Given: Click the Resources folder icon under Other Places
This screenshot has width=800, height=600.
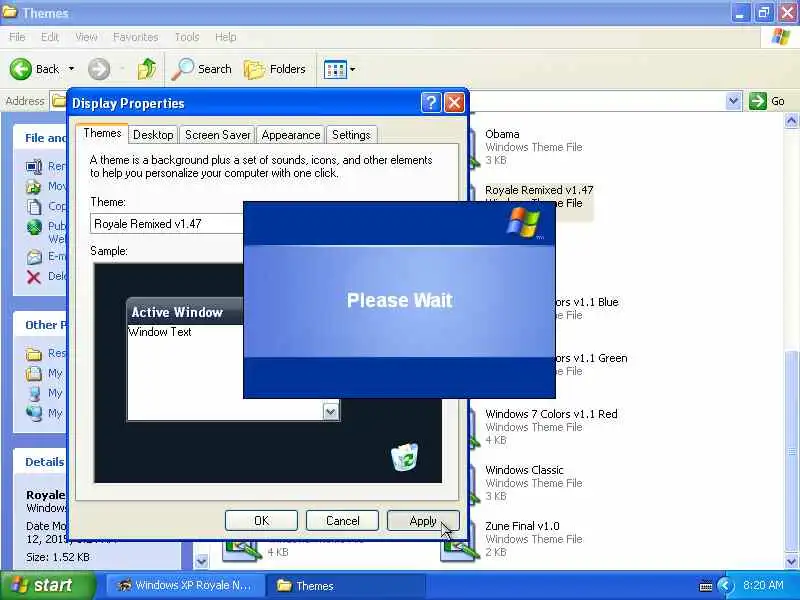Looking at the screenshot, I should (34, 354).
